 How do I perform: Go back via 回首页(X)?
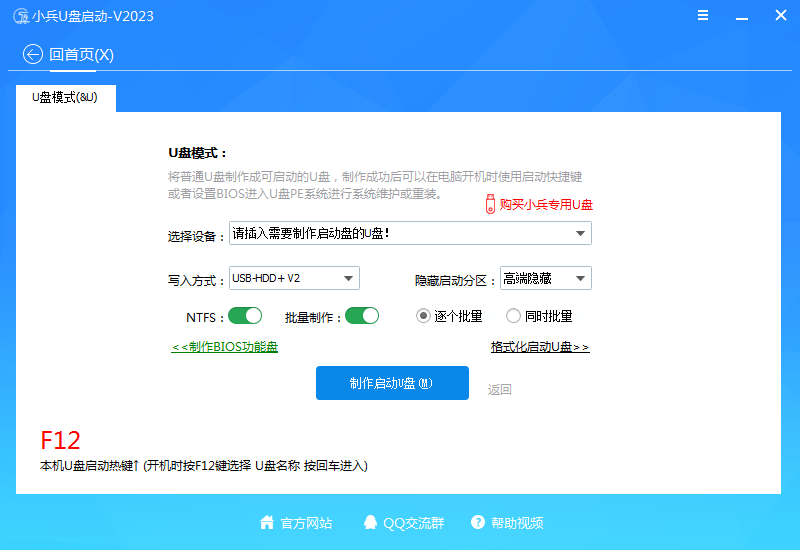pyautogui.click(x=81, y=55)
